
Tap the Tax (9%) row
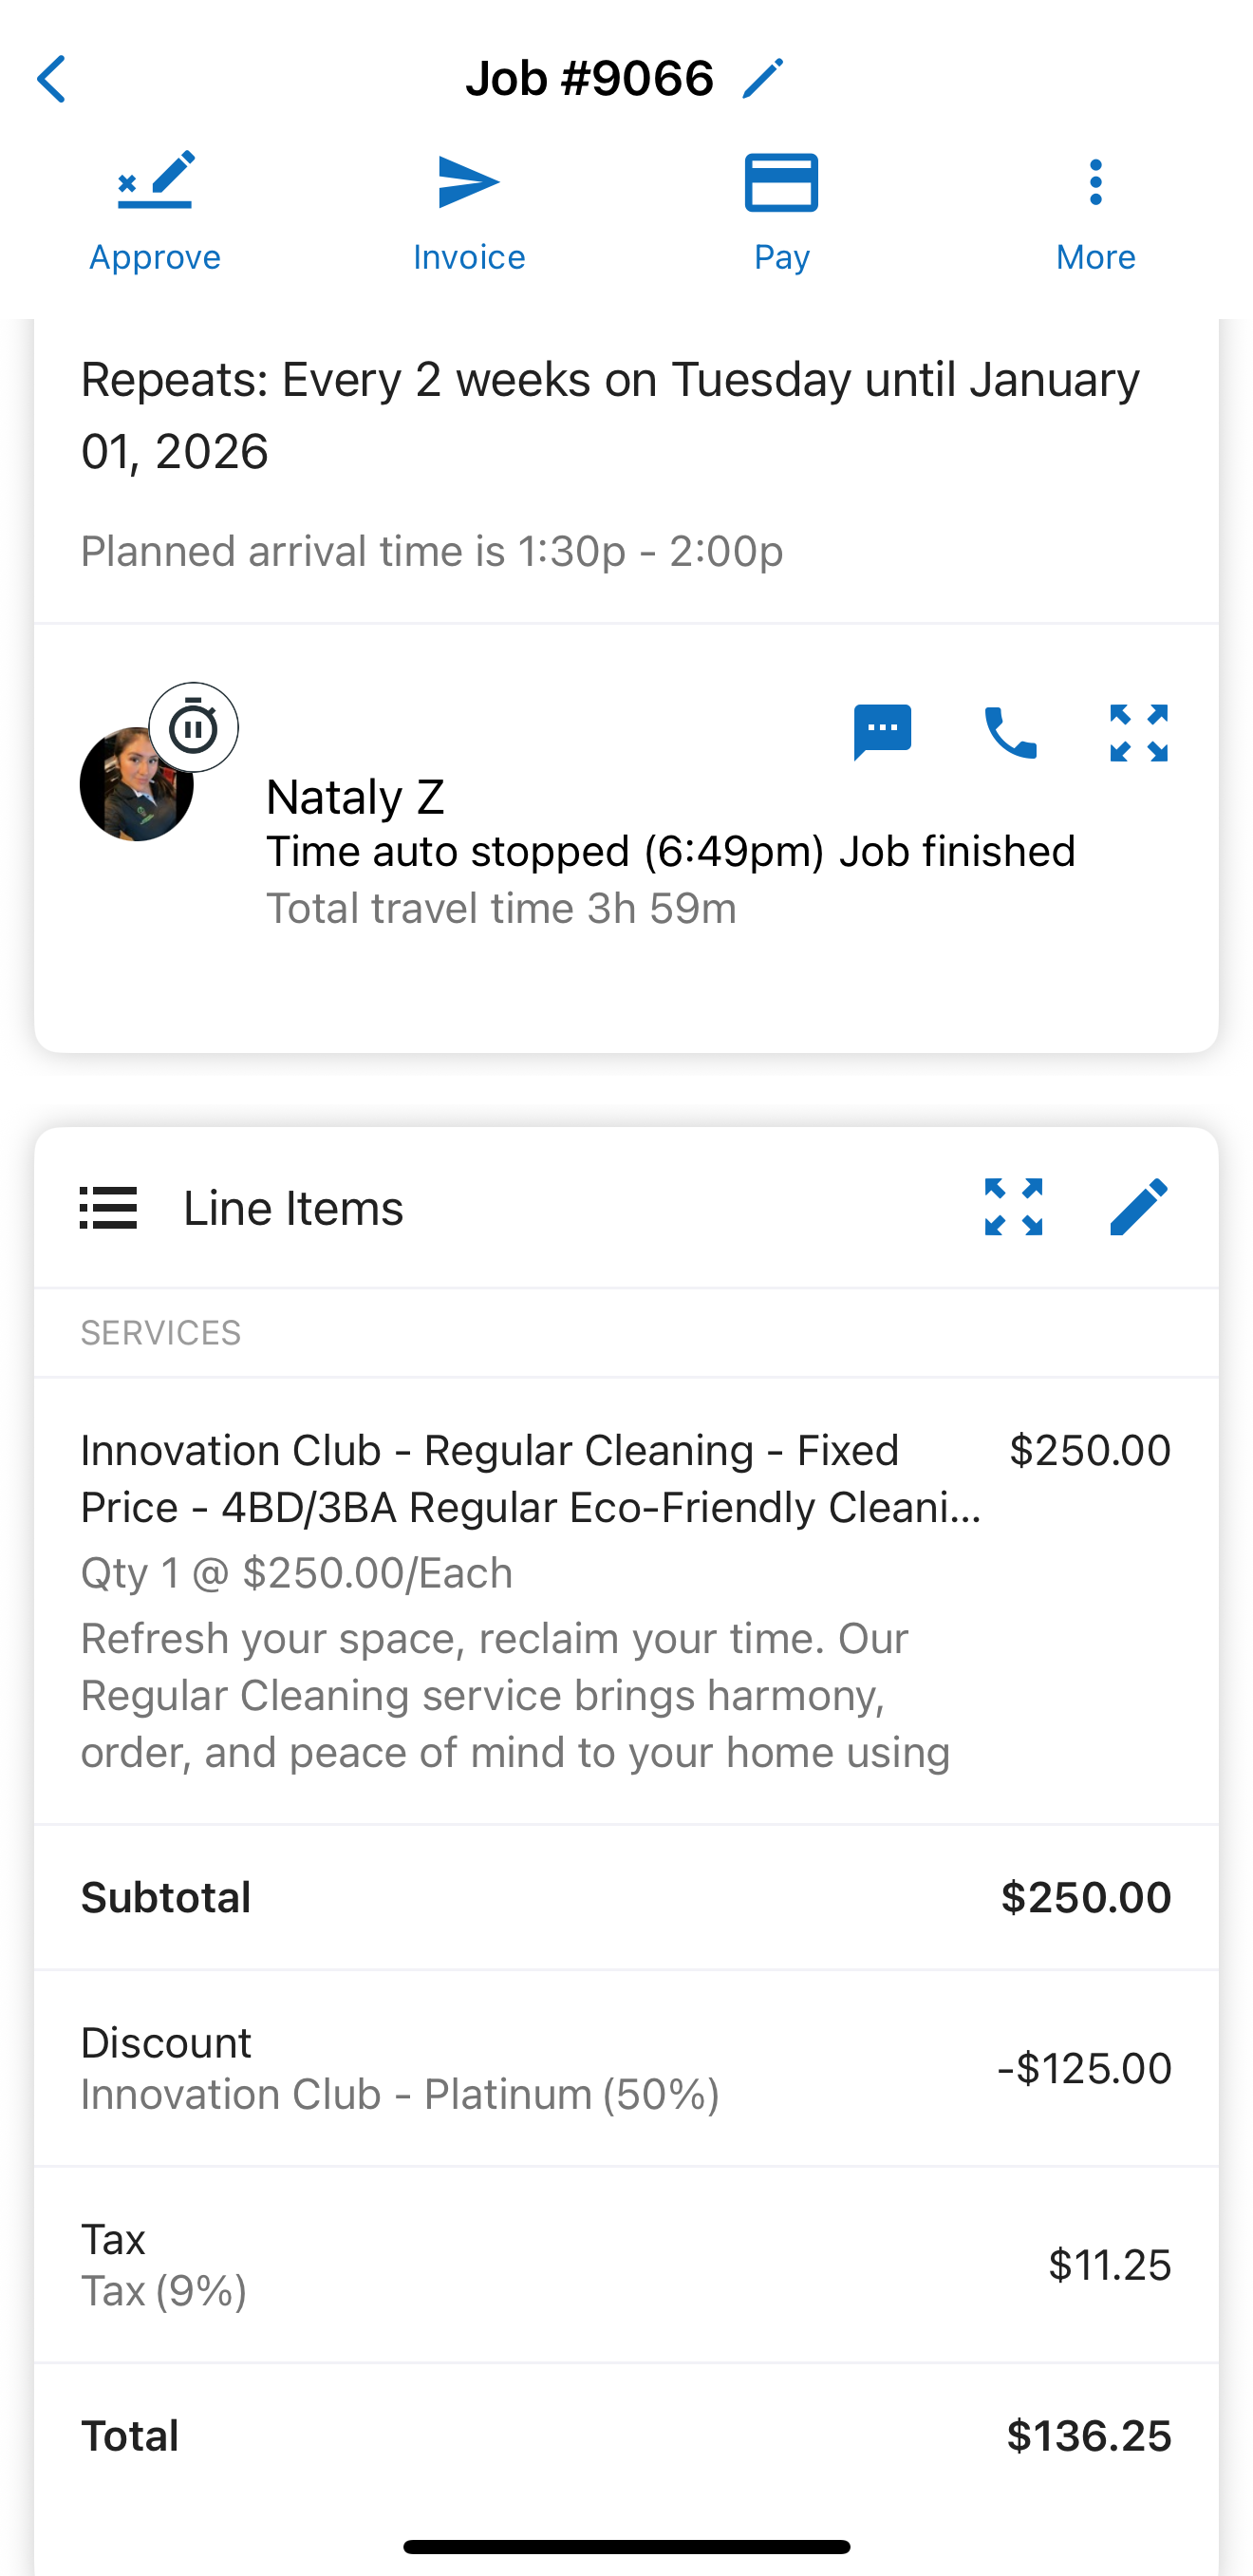coord(626,2264)
